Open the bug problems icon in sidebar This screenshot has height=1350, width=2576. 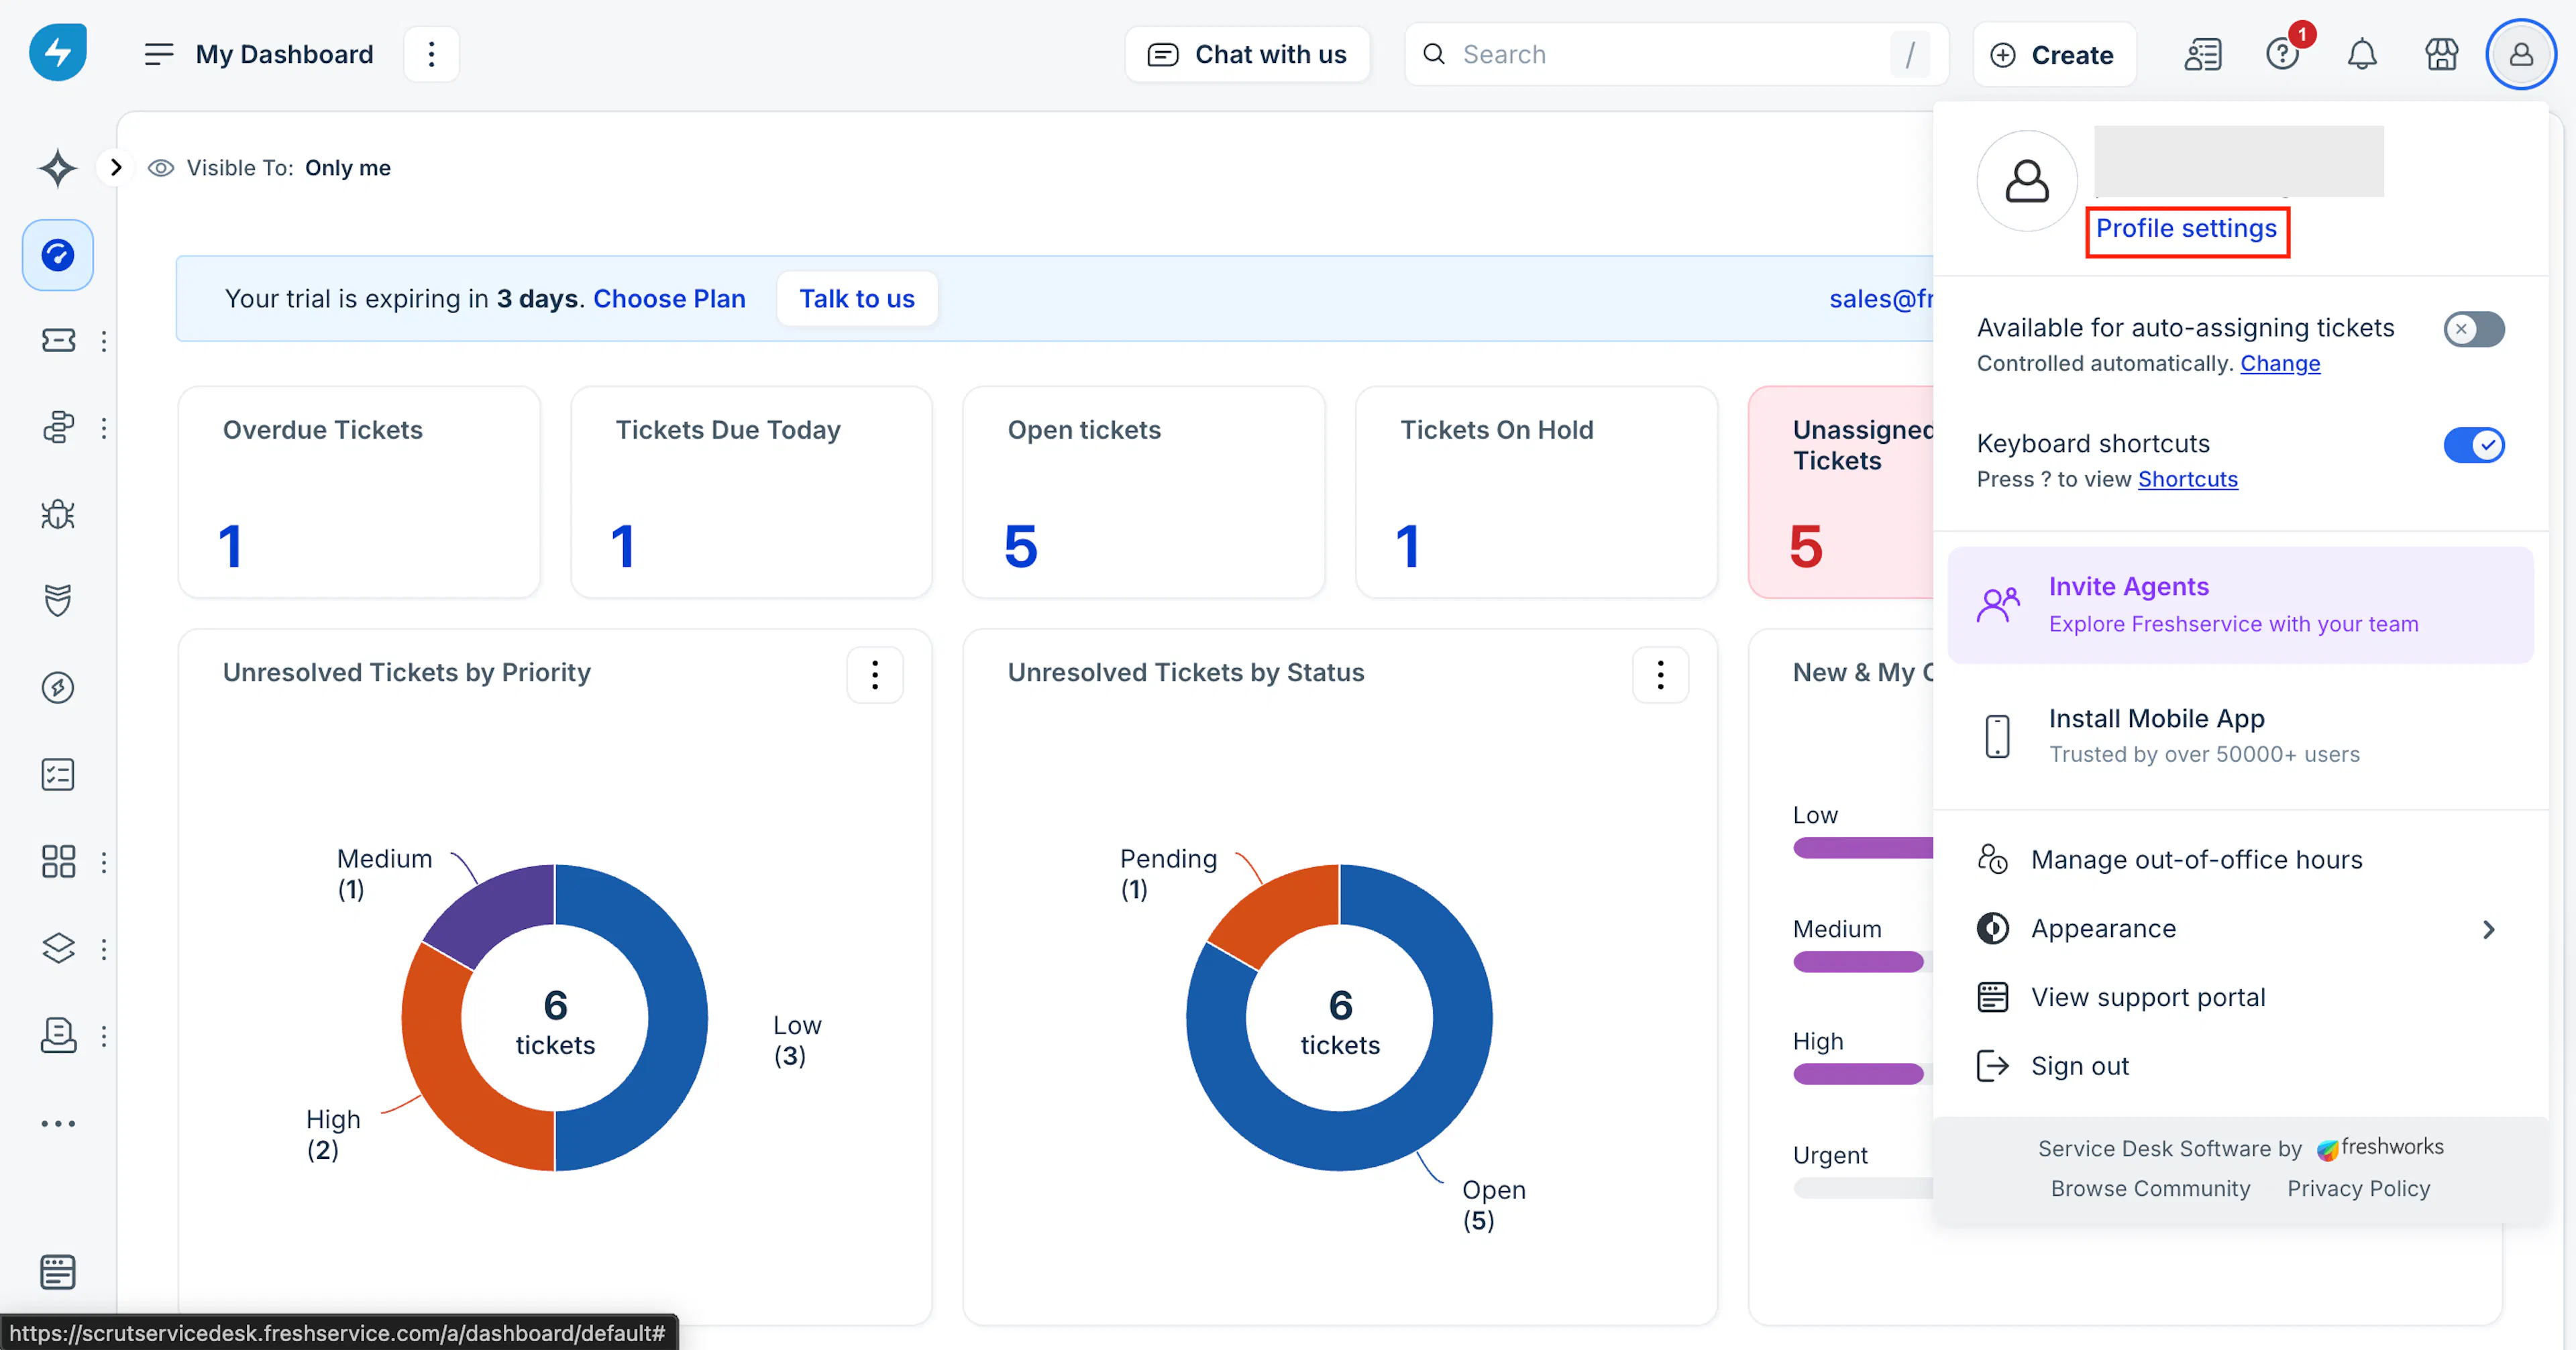(x=58, y=514)
